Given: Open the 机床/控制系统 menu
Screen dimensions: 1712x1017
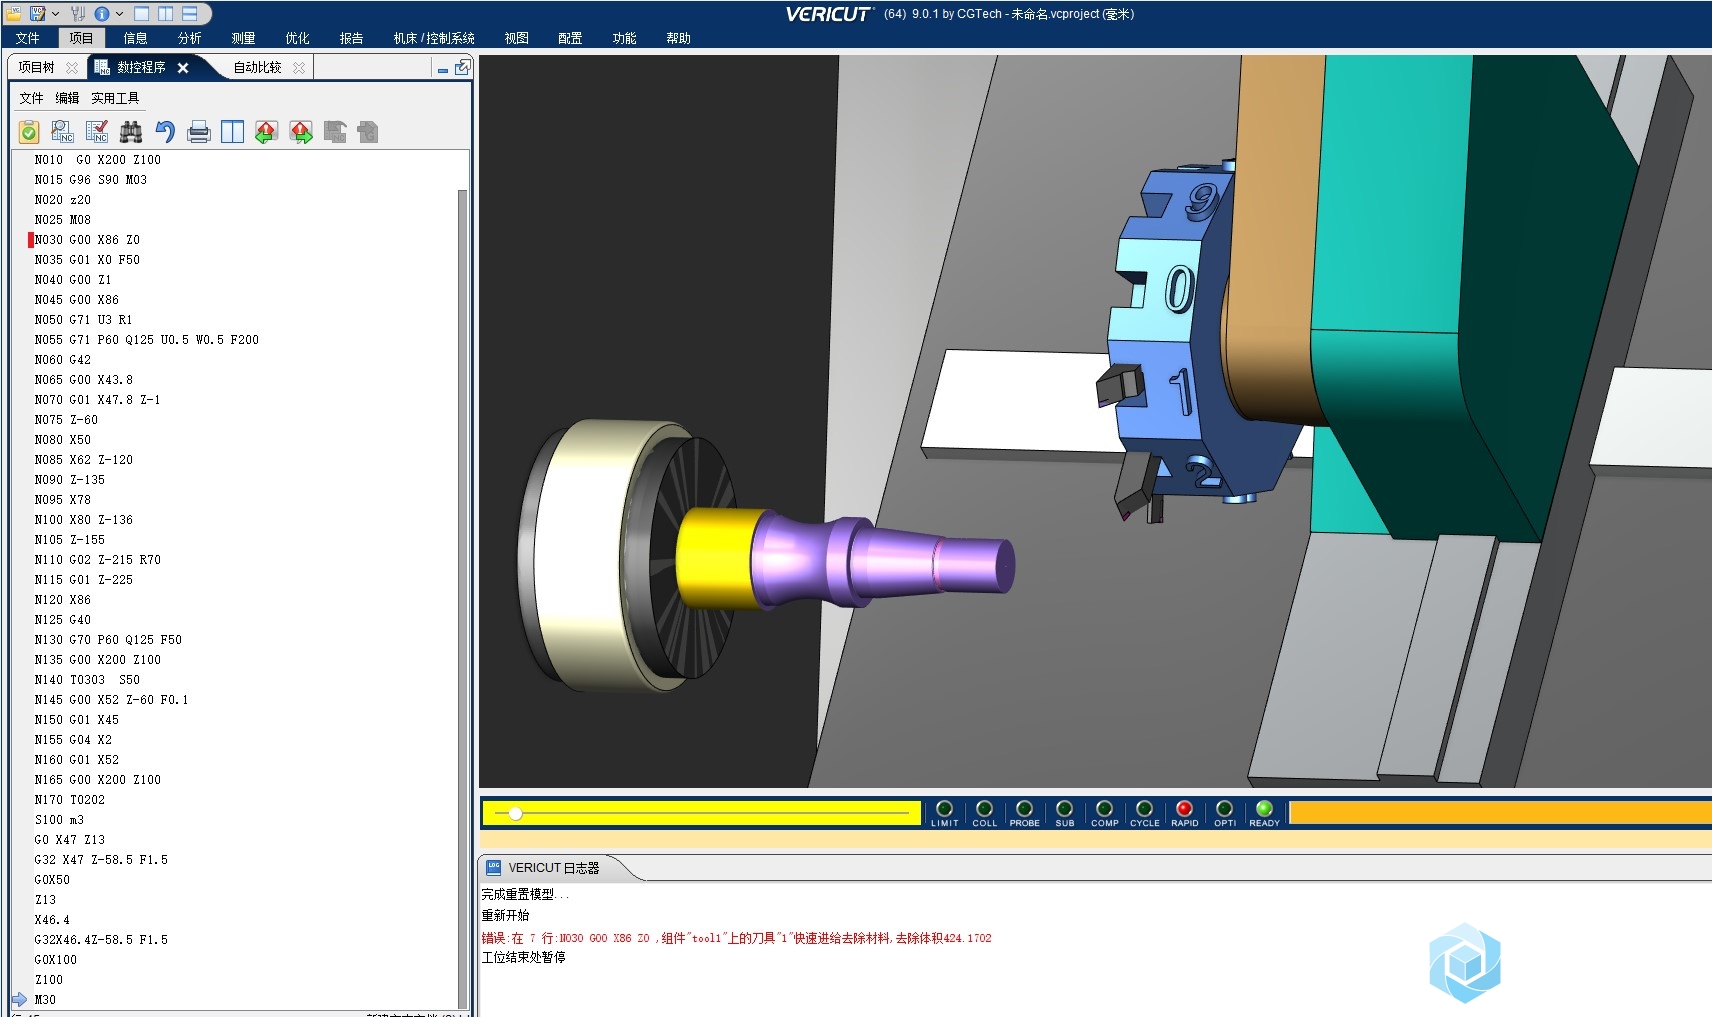Looking at the screenshot, I should click(x=434, y=38).
